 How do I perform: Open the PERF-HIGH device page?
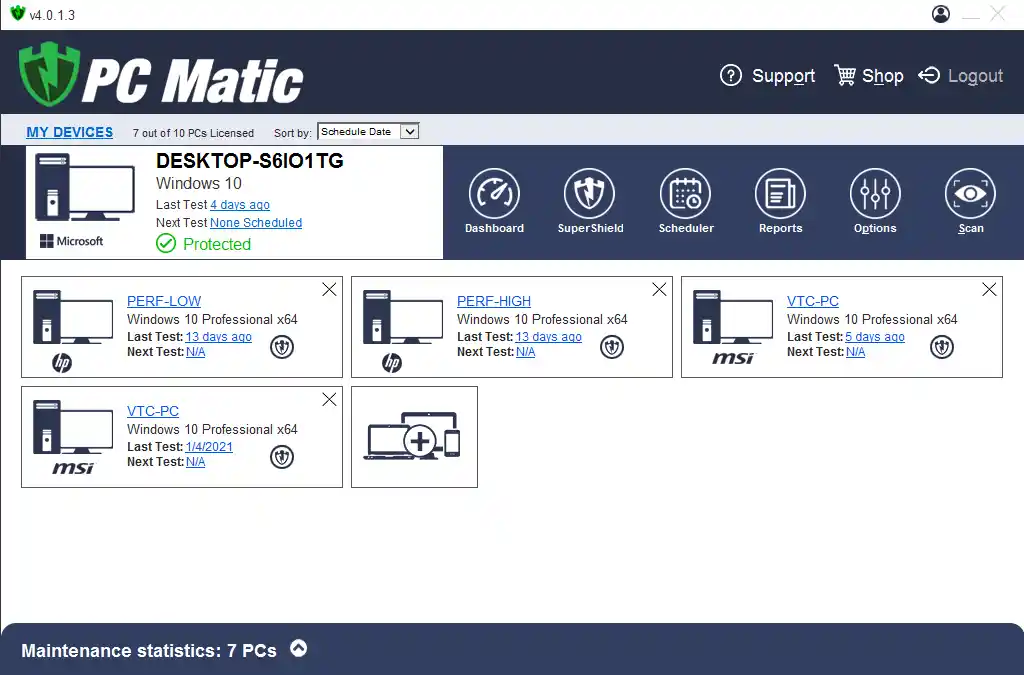point(493,301)
